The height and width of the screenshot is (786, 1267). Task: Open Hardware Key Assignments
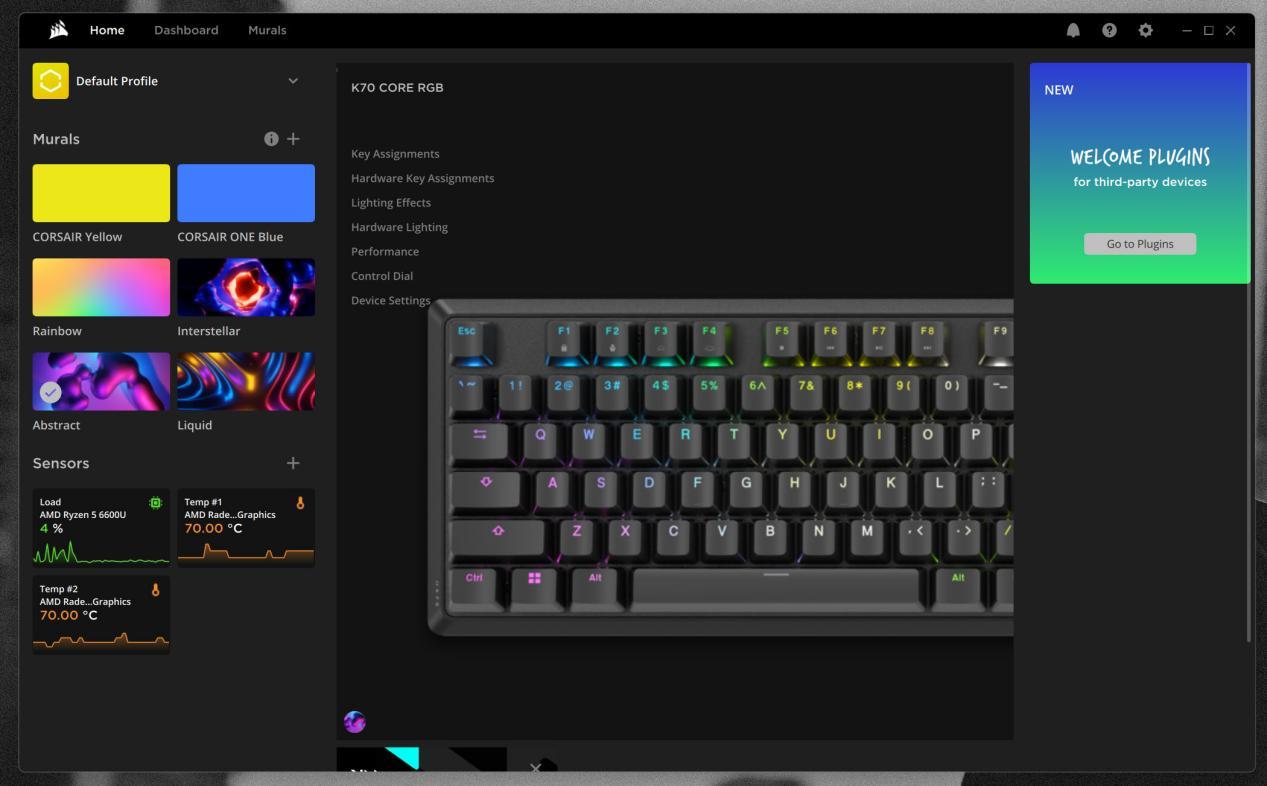pos(422,178)
